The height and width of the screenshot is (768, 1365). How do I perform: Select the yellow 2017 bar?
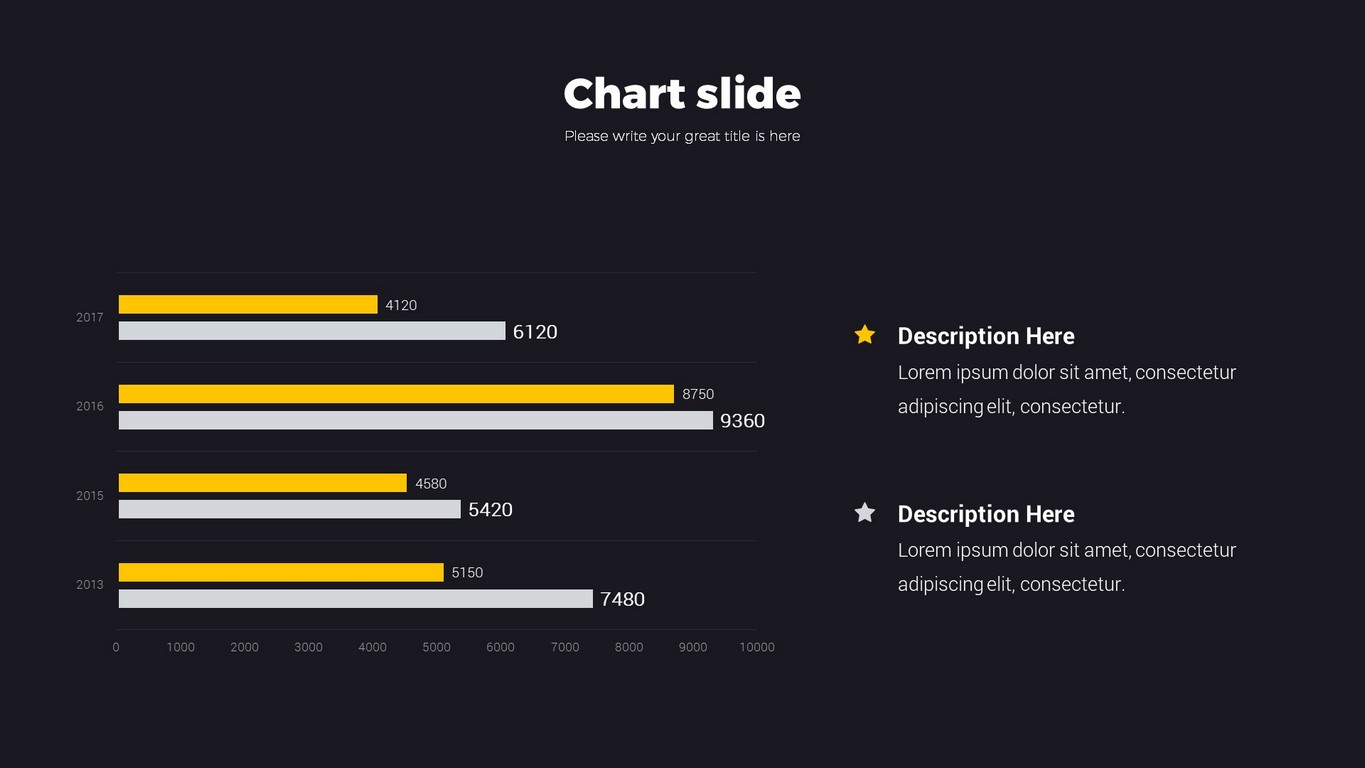(x=248, y=305)
